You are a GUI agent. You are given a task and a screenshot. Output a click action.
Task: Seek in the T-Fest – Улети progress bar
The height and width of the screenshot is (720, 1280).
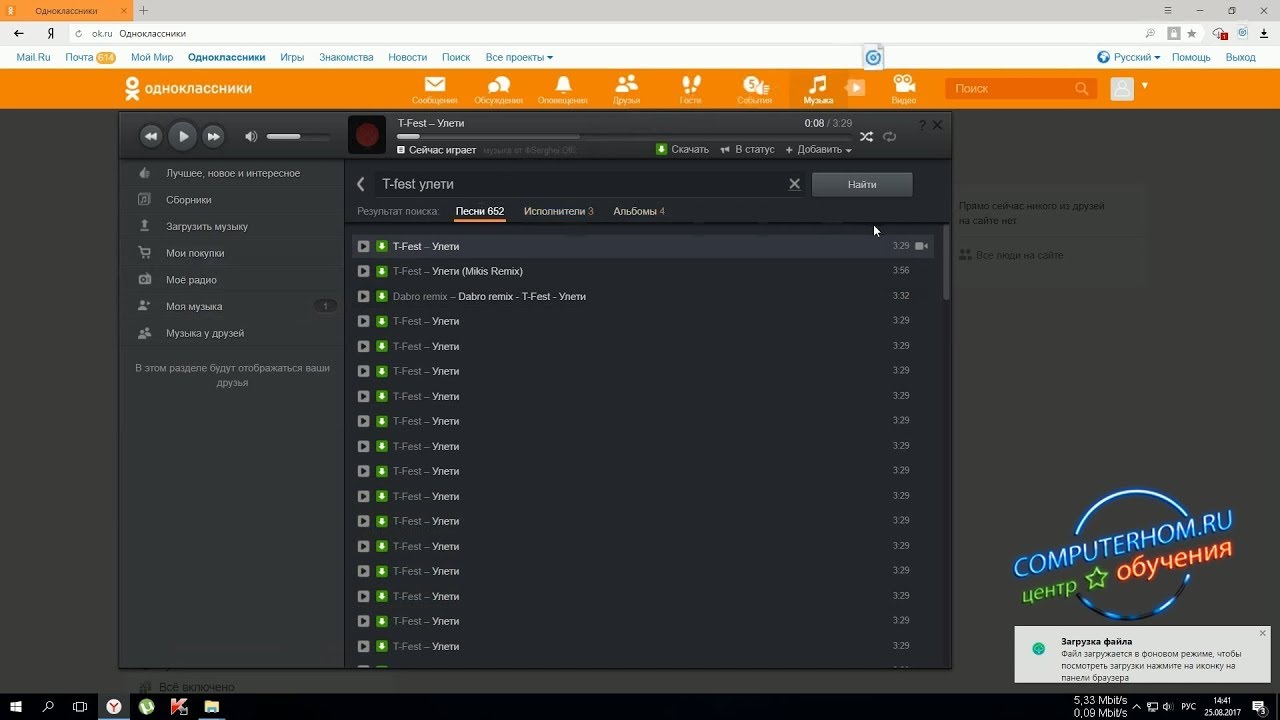(624, 136)
